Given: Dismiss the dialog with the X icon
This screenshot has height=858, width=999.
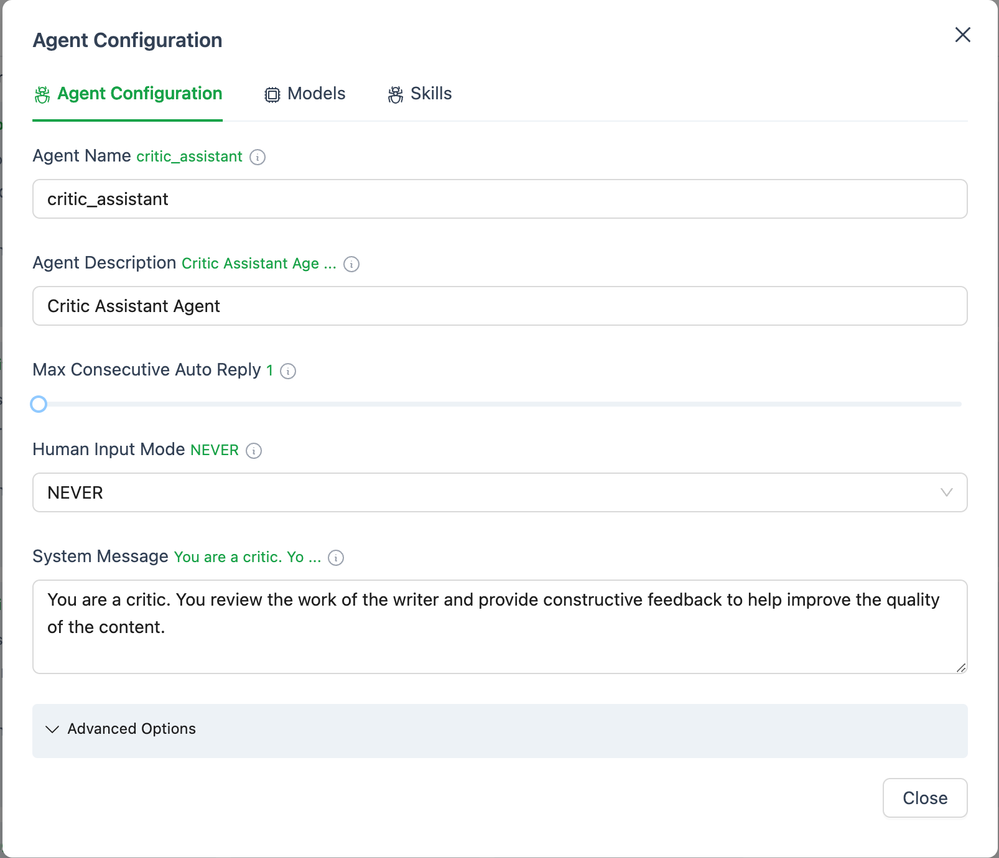Looking at the screenshot, I should tap(962, 35).
